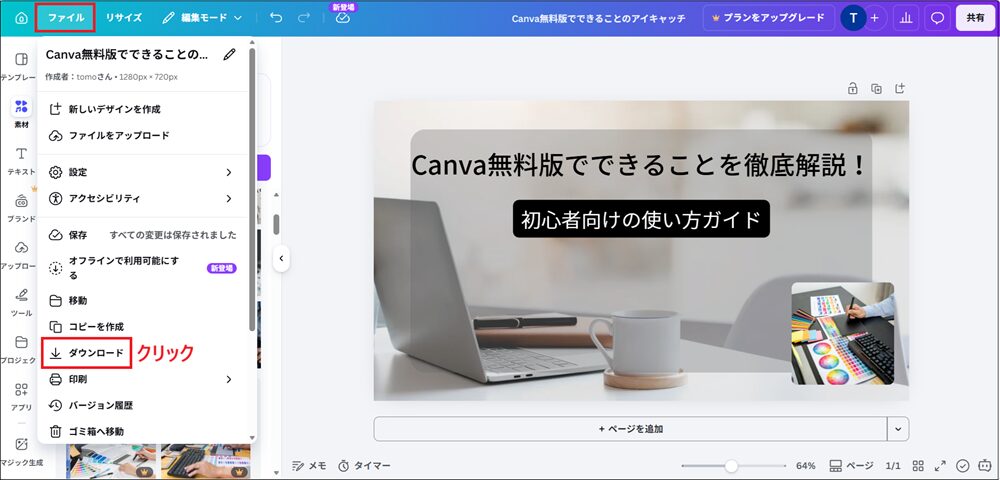Click the design title in header
Viewport: 1000px width, 480px height.
598,18
